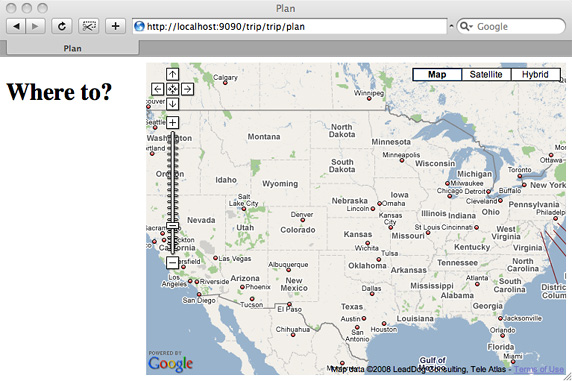572x381 pixels.
Task: Pan the map up with the up arrow
Action: pos(173,74)
